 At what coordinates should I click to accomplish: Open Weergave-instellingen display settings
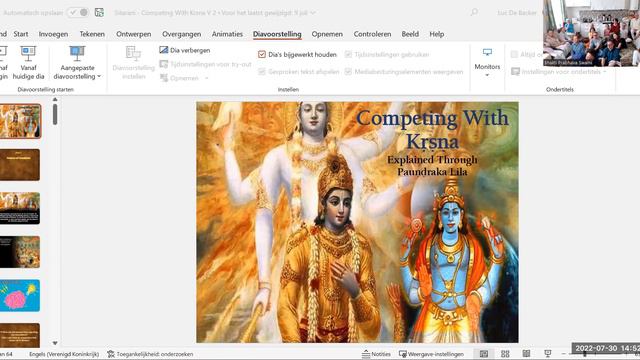(431, 354)
